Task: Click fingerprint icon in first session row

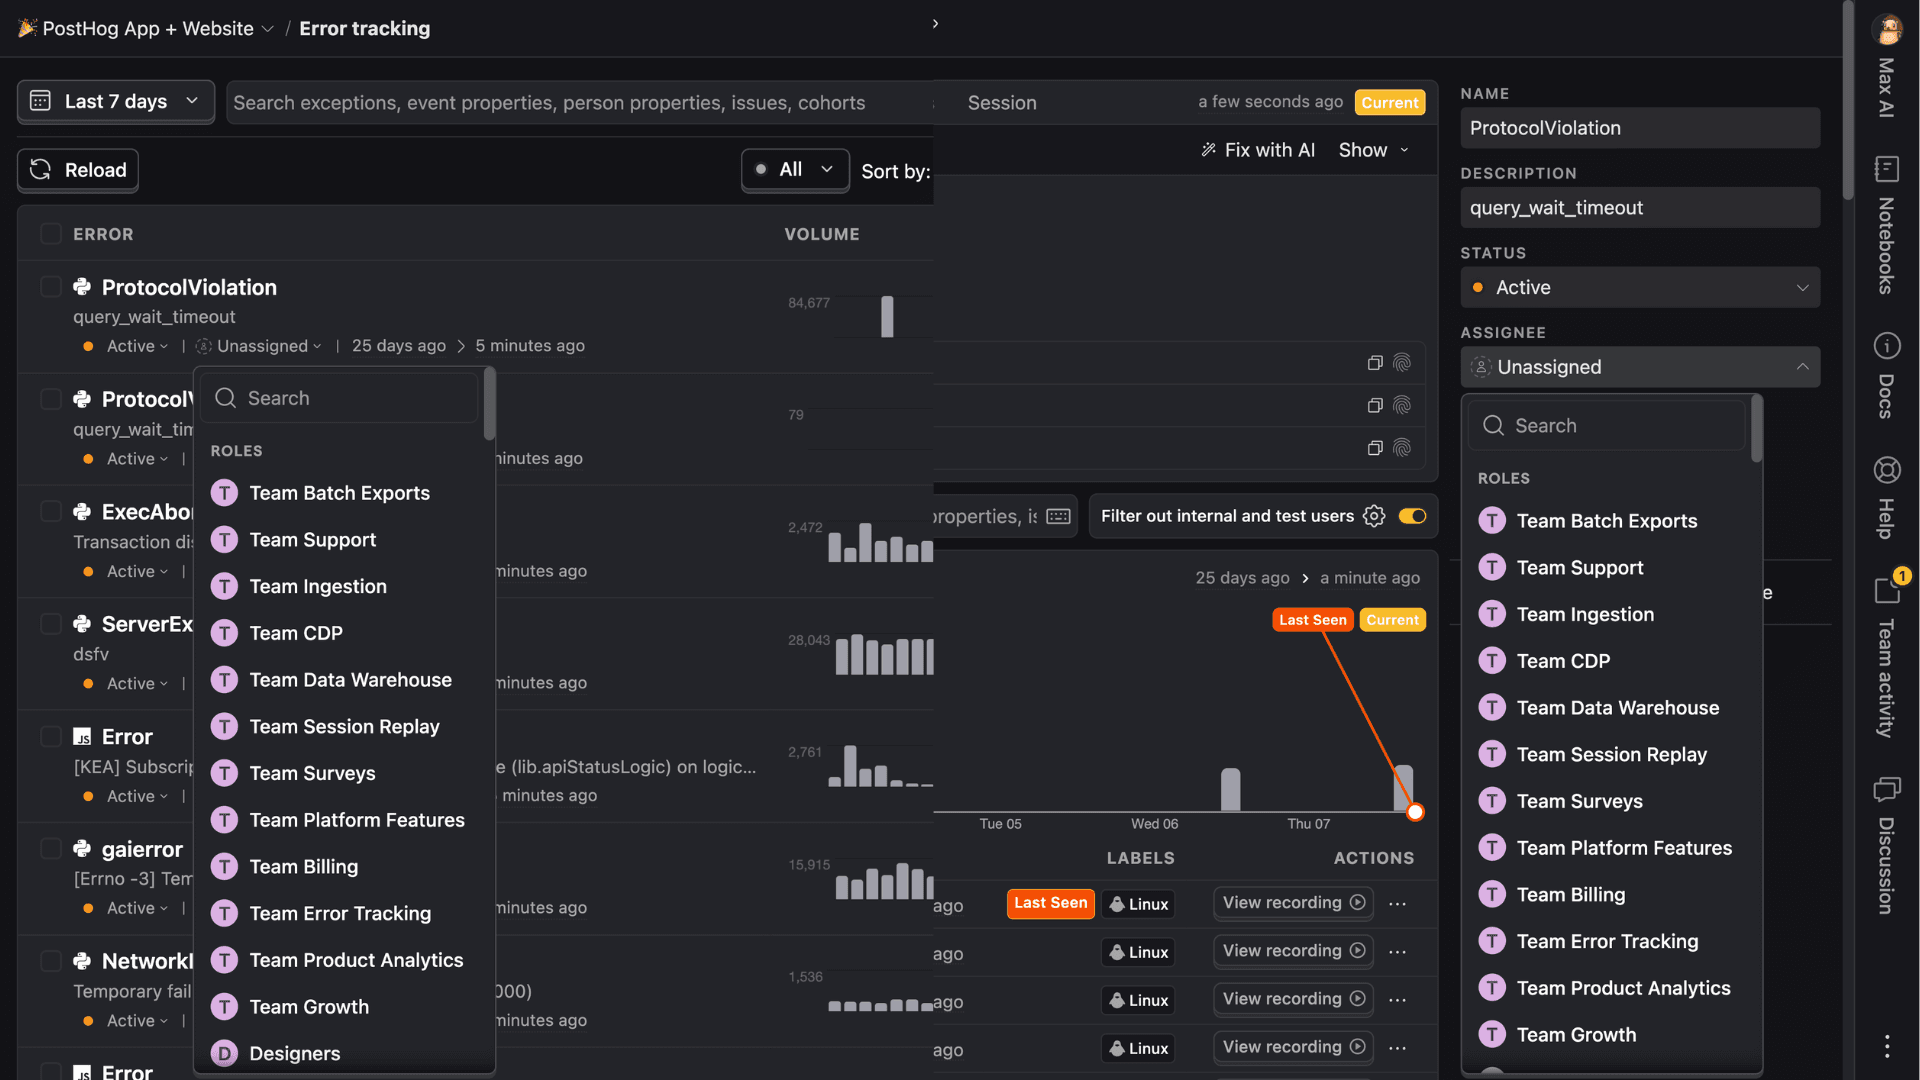Action: click(x=1402, y=363)
